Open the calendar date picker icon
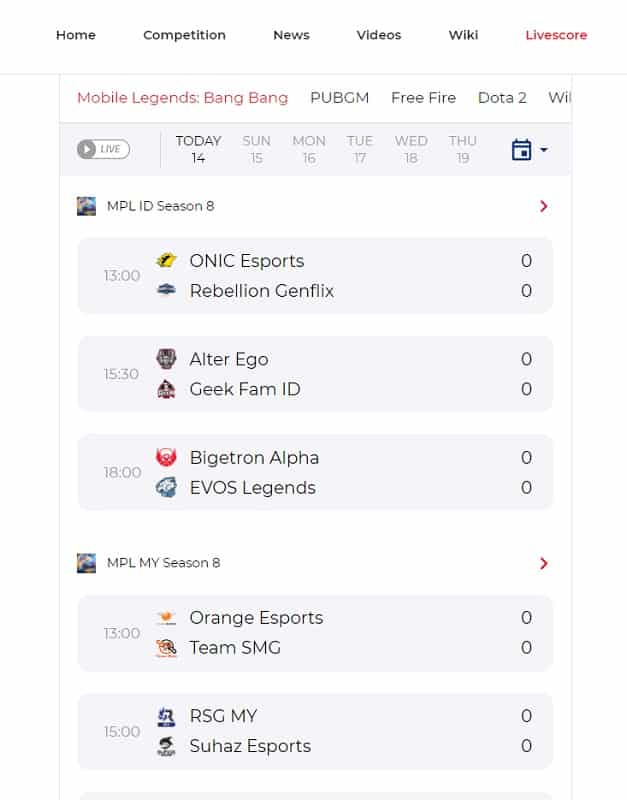Screen dimensions: 627x800 click(x=521, y=149)
